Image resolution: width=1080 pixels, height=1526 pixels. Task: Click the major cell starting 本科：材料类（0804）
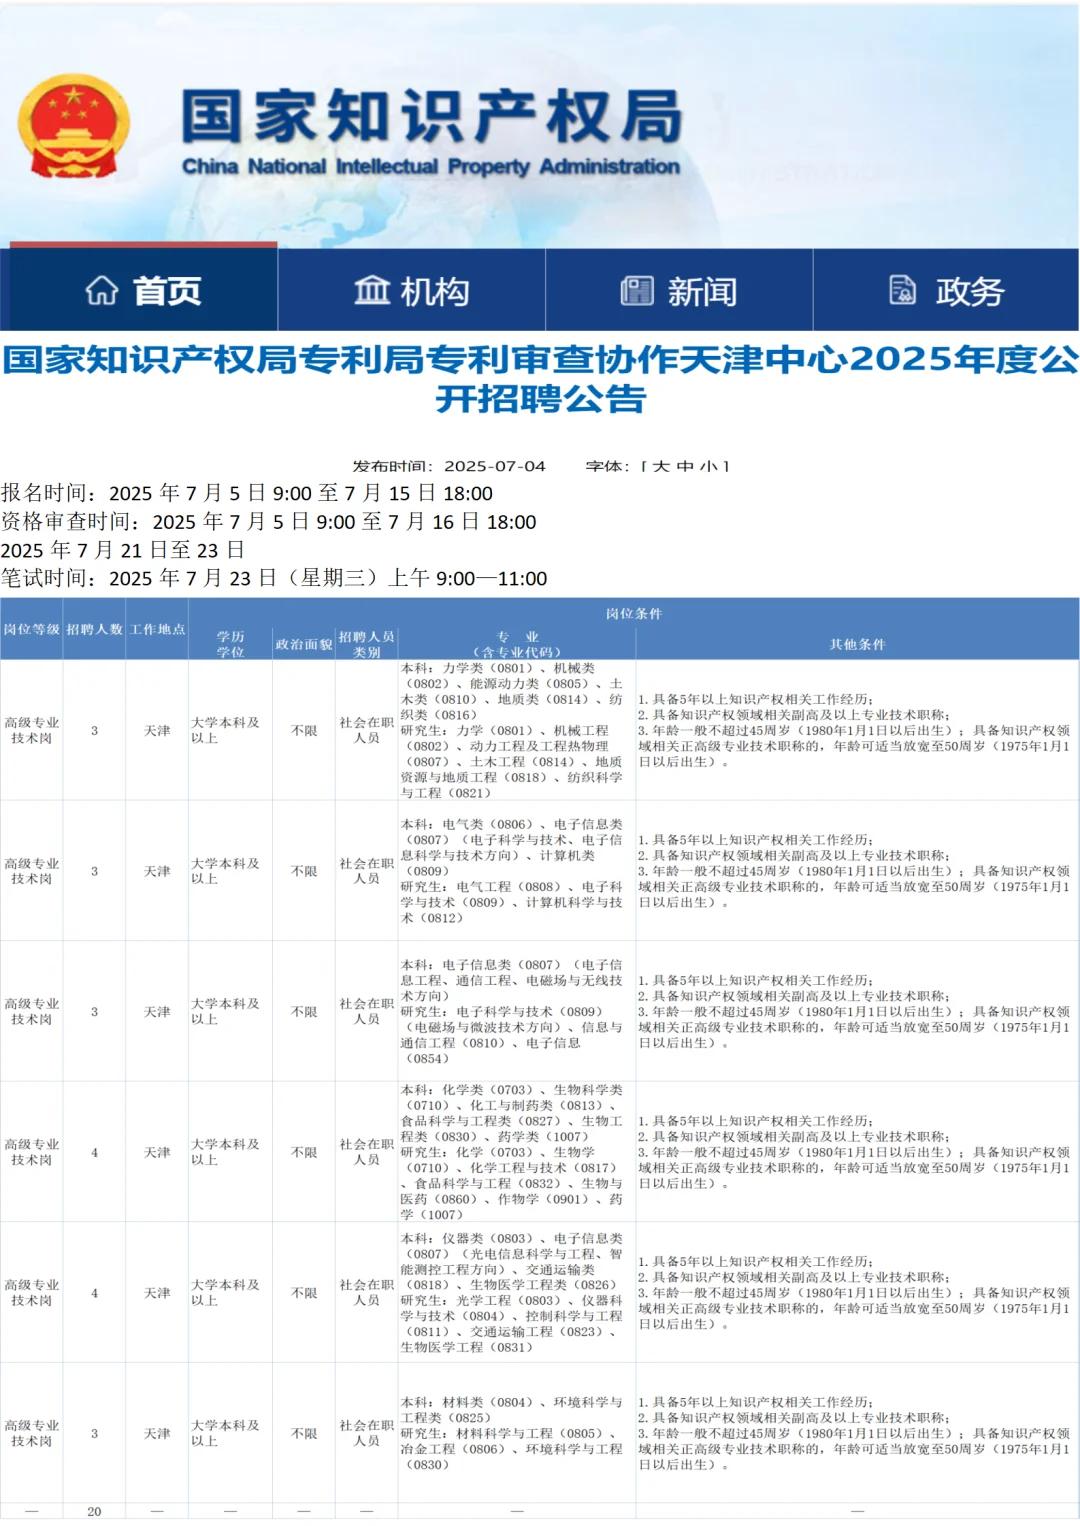pyautogui.click(x=517, y=1433)
